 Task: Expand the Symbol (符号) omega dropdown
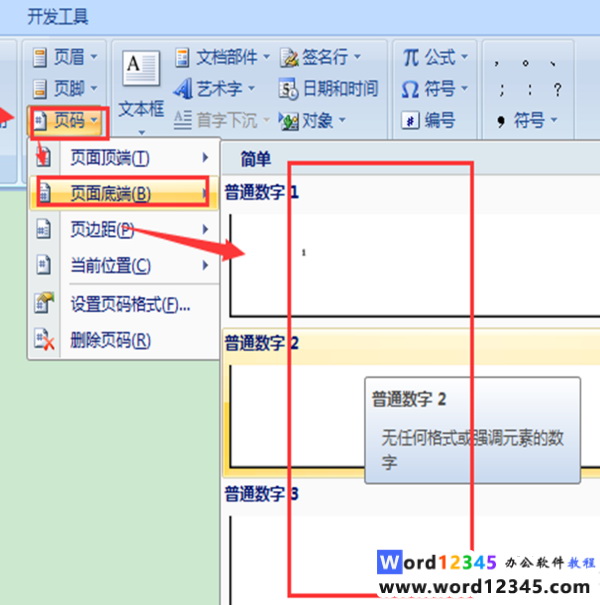pos(435,89)
